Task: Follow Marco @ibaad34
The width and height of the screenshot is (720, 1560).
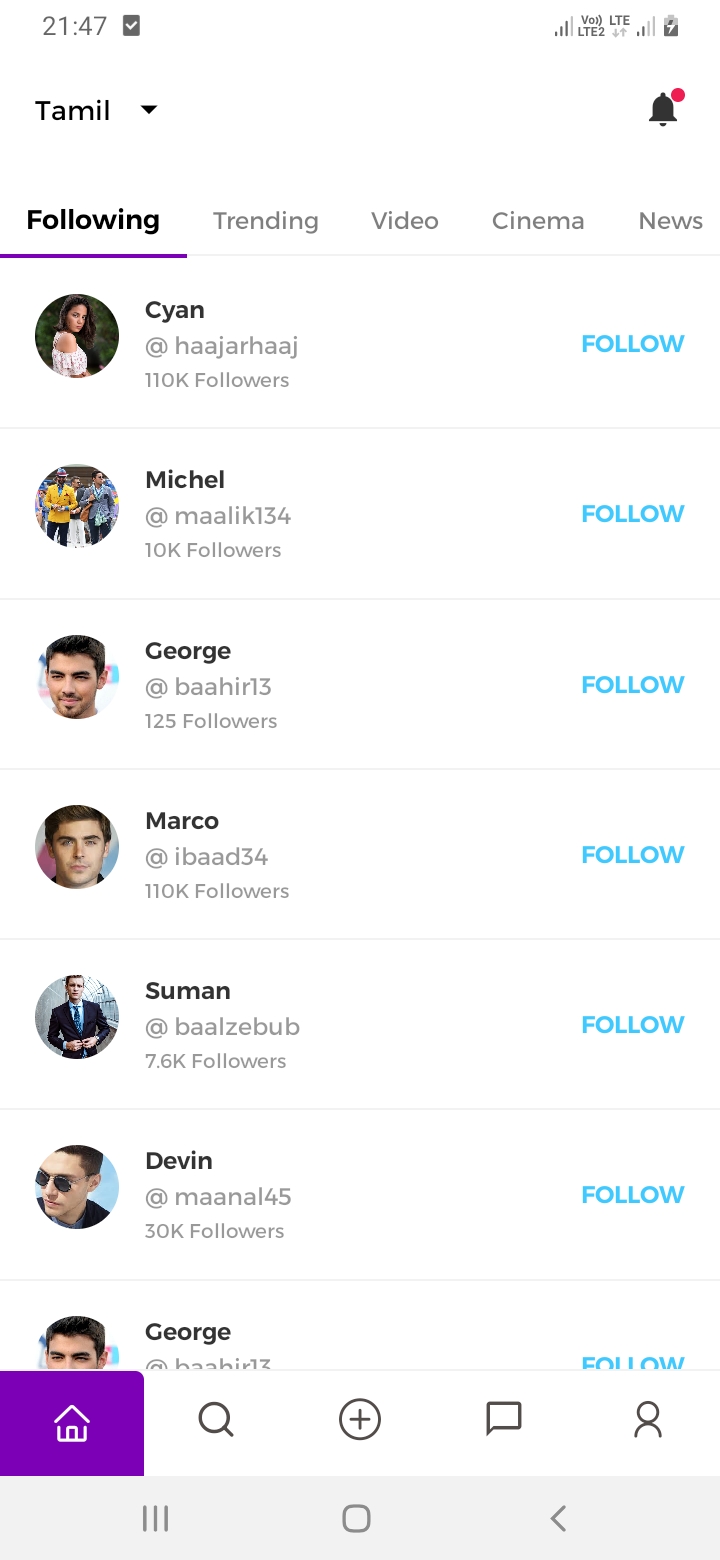Action: [633, 855]
